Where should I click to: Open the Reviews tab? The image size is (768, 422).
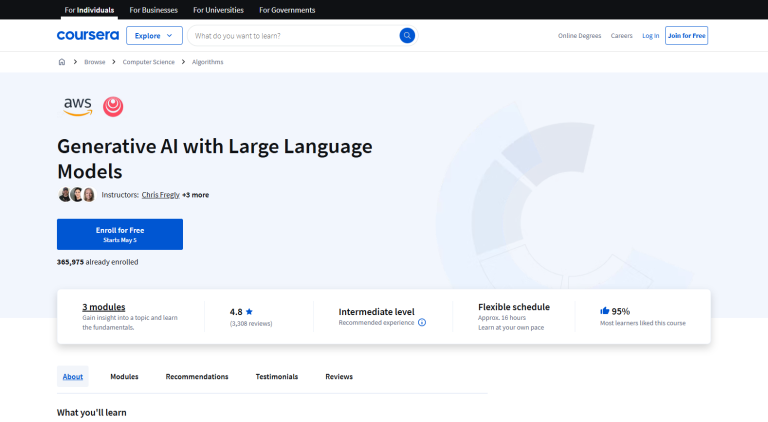(339, 376)
